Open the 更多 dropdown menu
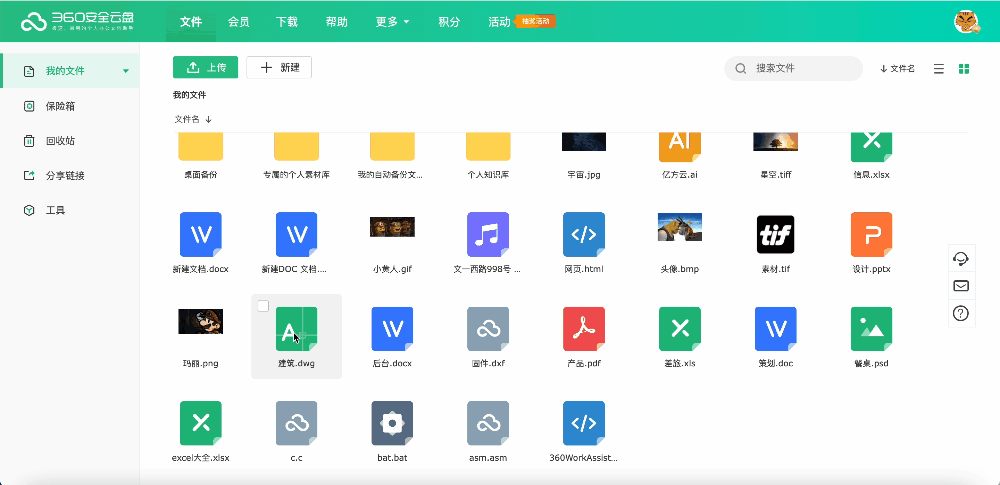 (x=392, y=22)
